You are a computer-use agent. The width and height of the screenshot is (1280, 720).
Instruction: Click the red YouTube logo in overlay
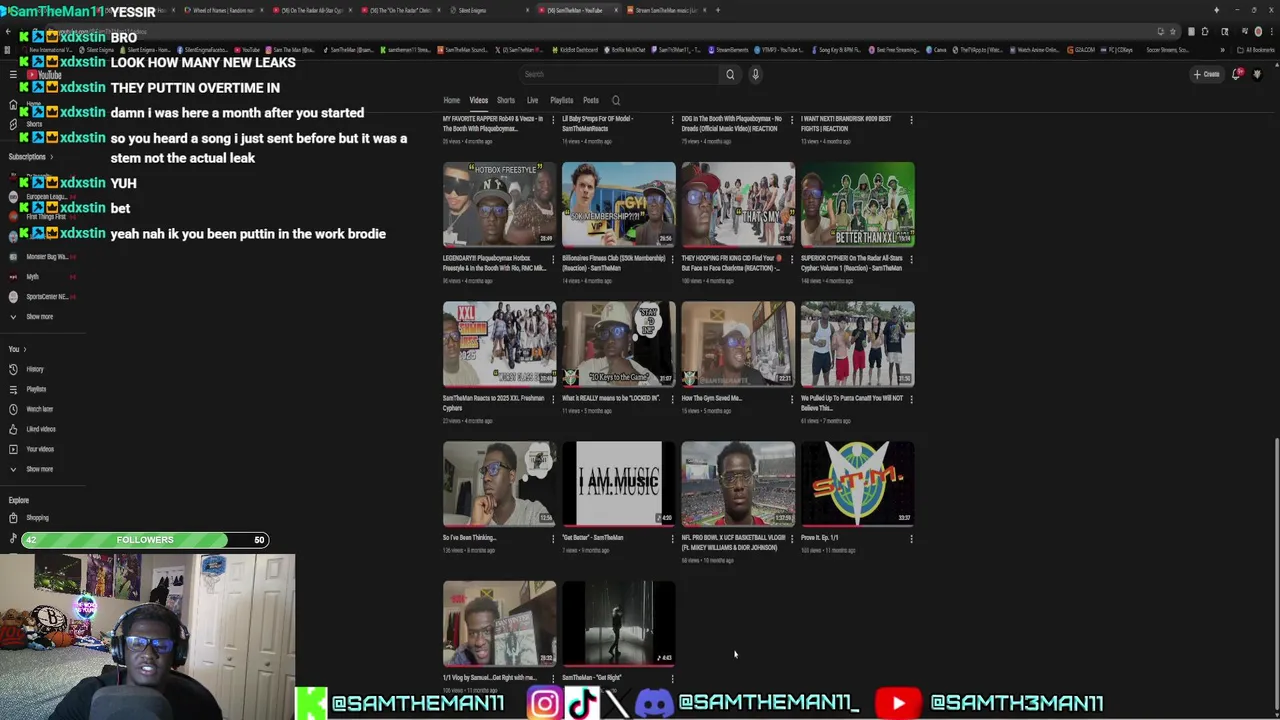898,703
